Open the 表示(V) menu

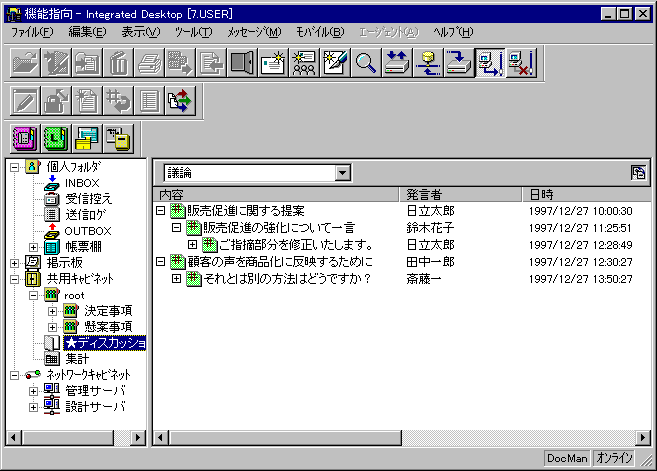pos(141,32)
